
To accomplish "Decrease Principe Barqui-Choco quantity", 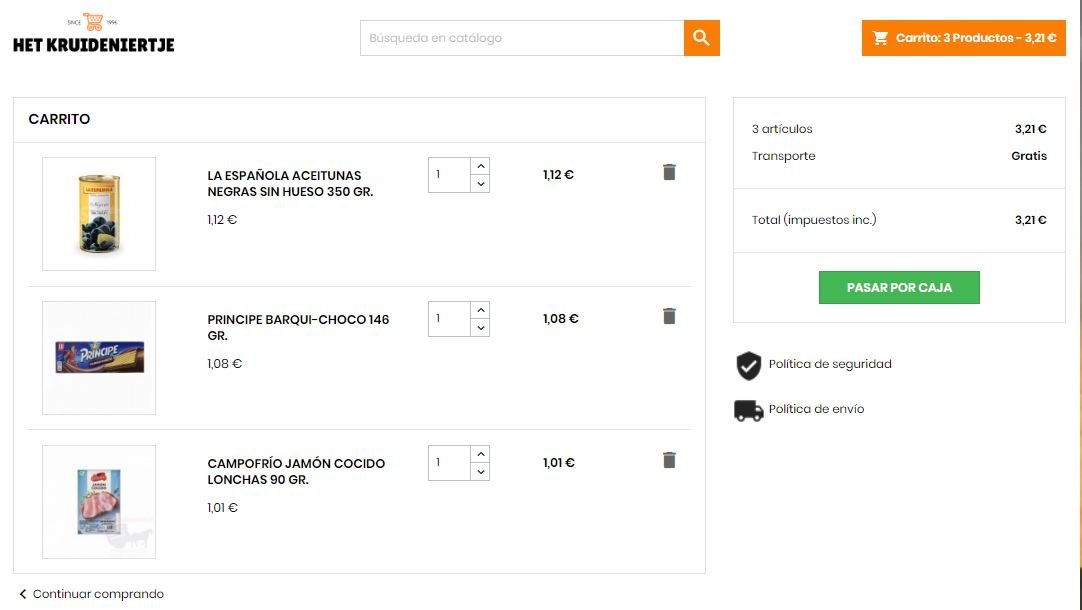I will (480, 328).
